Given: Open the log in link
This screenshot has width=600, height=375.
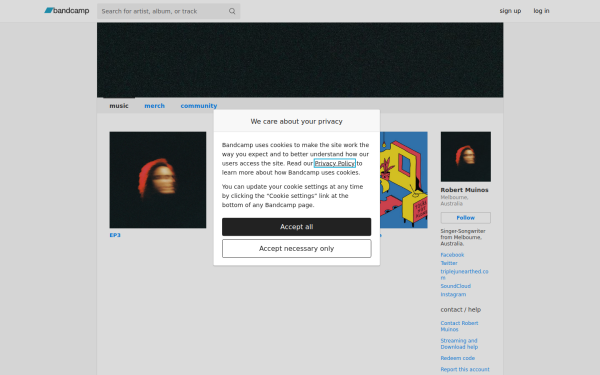Looking at the screenshot, I should point(541,11).
